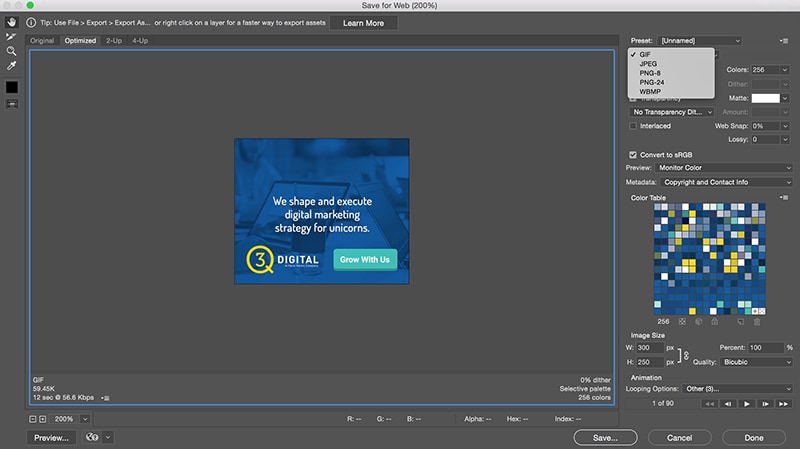Open preview info flyout menu near 56.6 Kbps
This screenshot has width=800, height=449.
[106, 398]
